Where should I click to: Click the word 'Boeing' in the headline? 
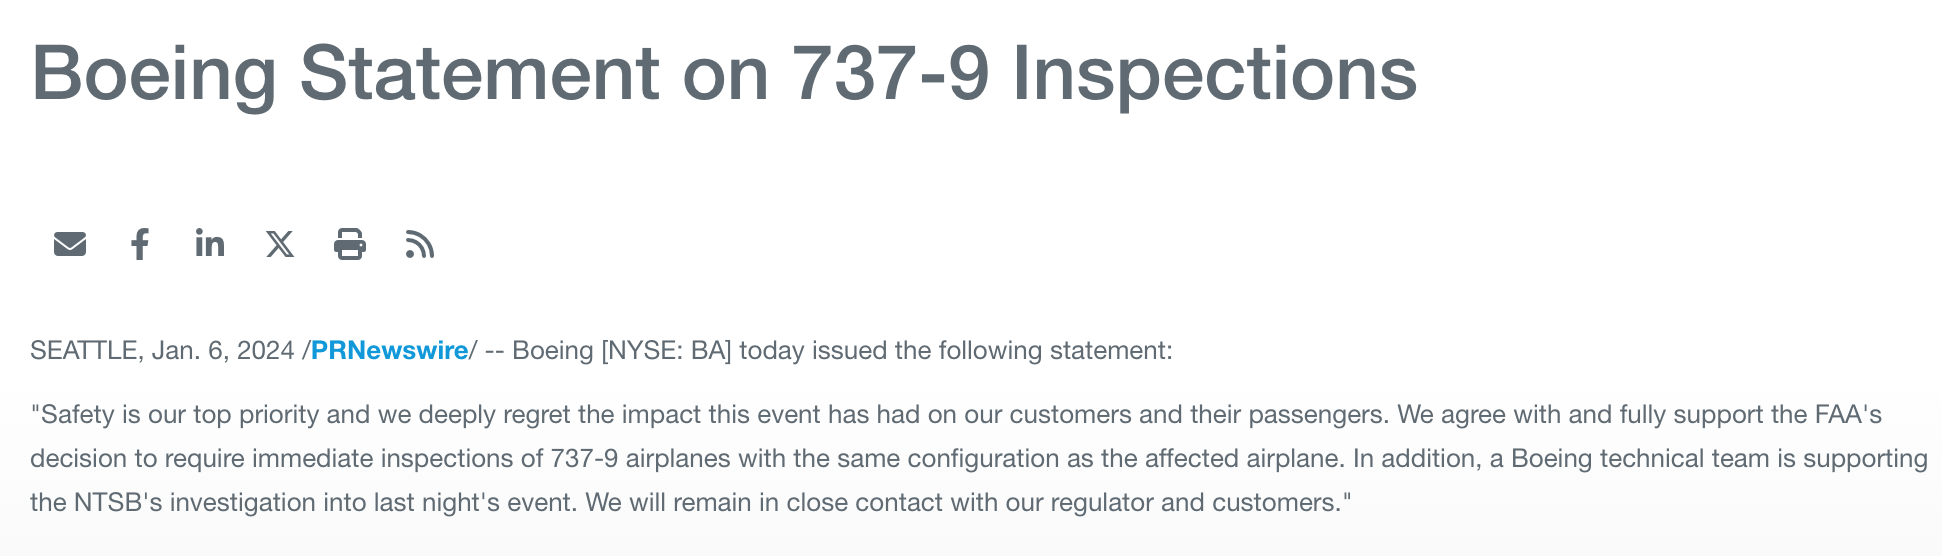[154, 74]
